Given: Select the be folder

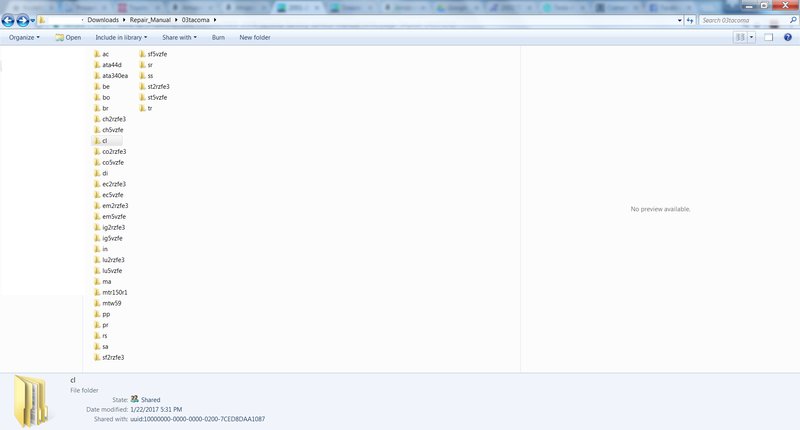Looking at the screenshot, I should (102, 87).
